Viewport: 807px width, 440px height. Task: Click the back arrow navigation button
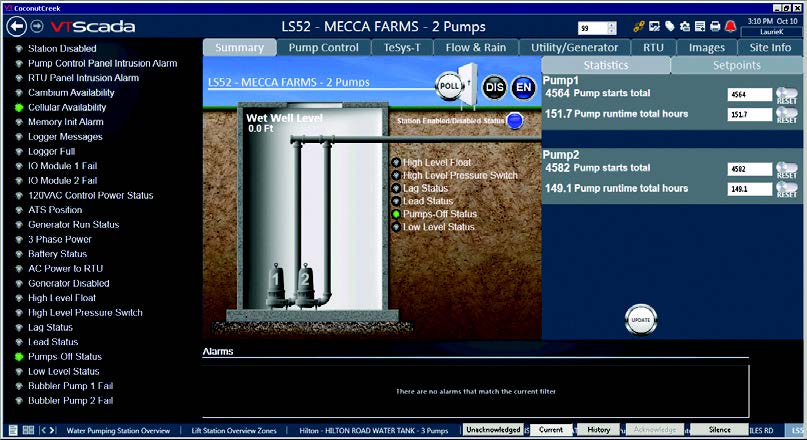click(x=16, y=26)
